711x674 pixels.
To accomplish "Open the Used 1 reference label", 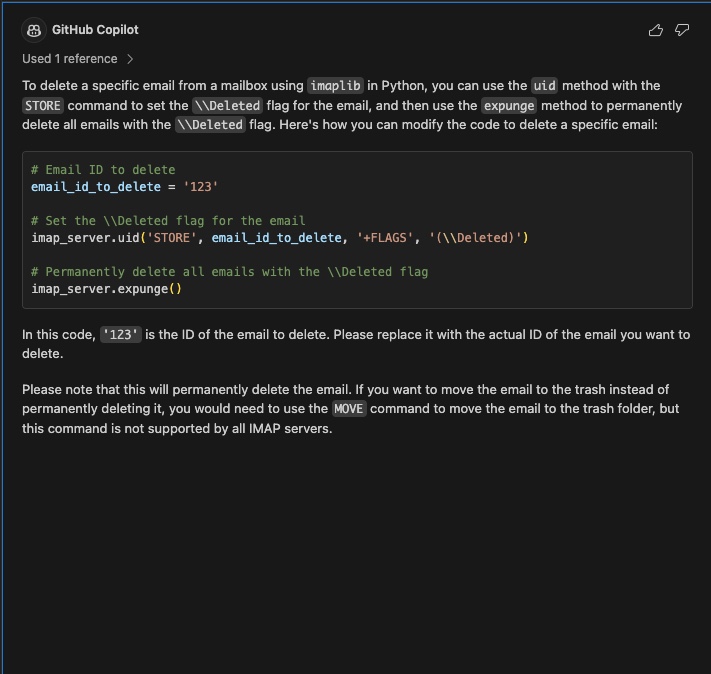I will (70, 59).
